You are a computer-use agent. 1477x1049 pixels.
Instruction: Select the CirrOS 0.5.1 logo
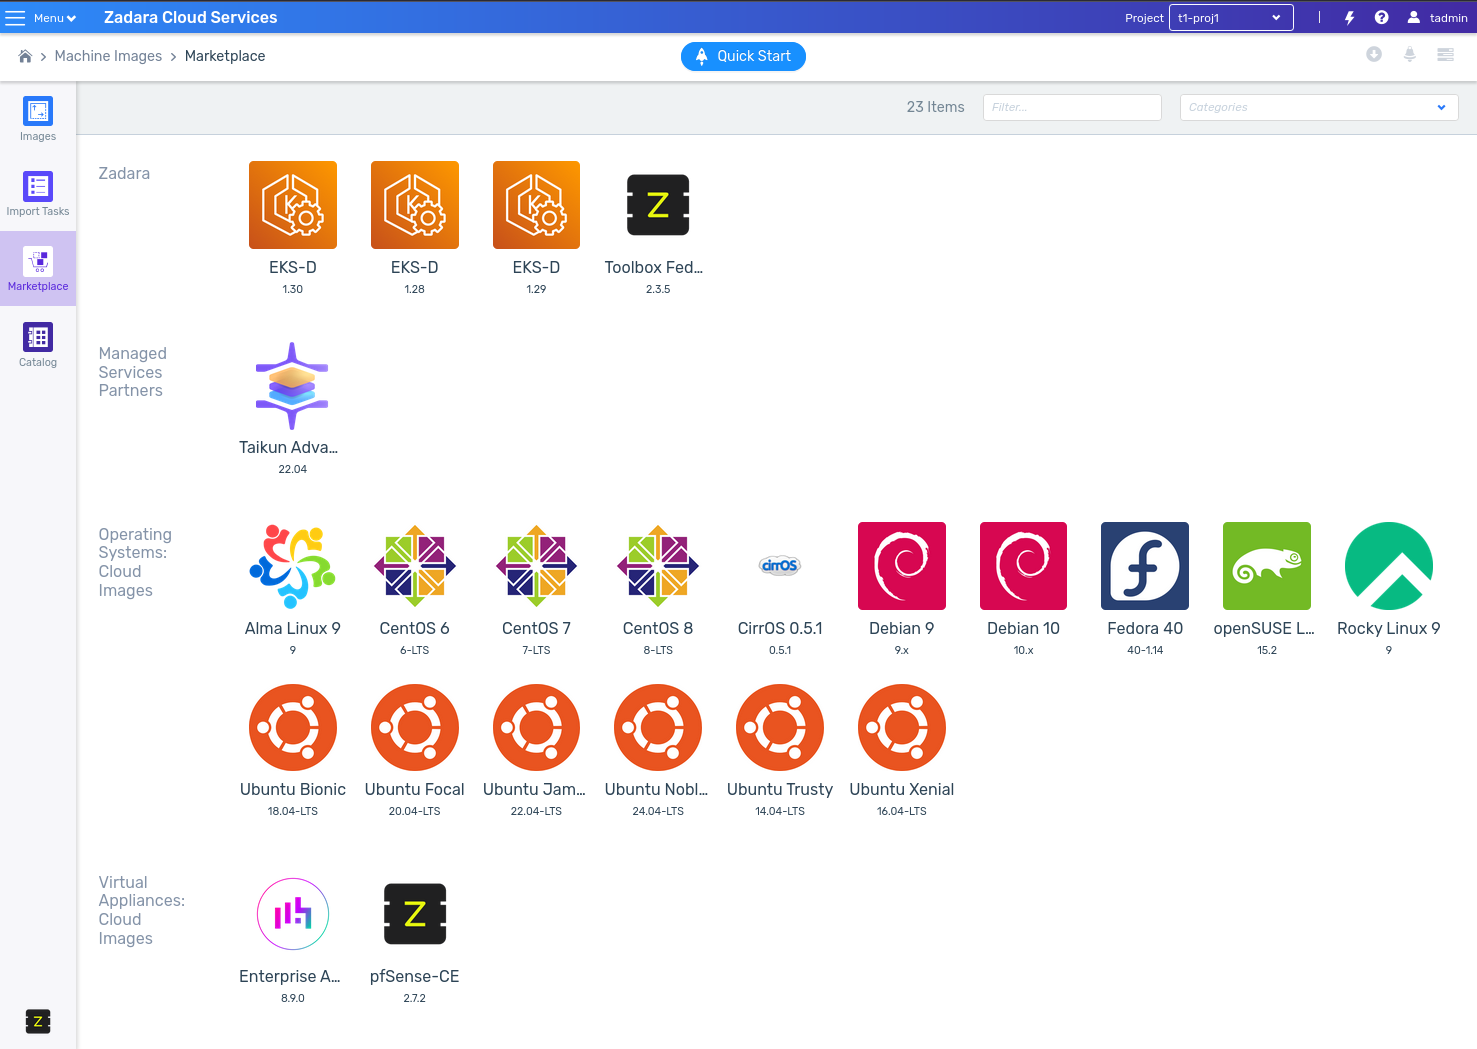pyautogui.click(x=780, y=566)
